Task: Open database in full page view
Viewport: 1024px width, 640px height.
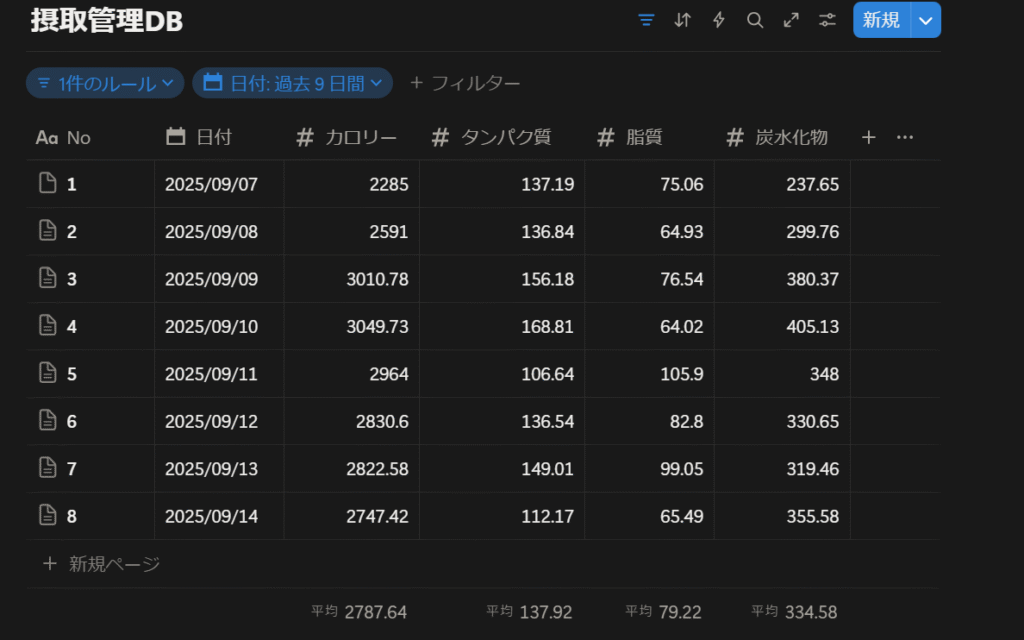Action: pos(791,20)
